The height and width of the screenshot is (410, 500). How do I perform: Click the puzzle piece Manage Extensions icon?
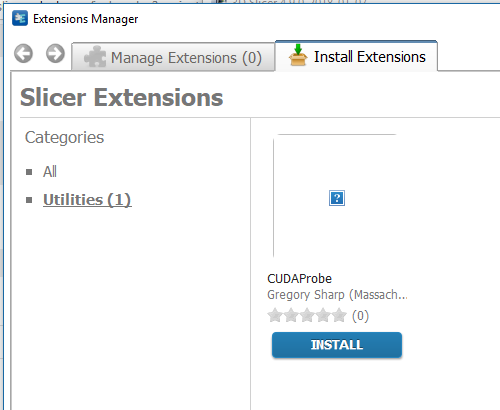pos(95,57)
